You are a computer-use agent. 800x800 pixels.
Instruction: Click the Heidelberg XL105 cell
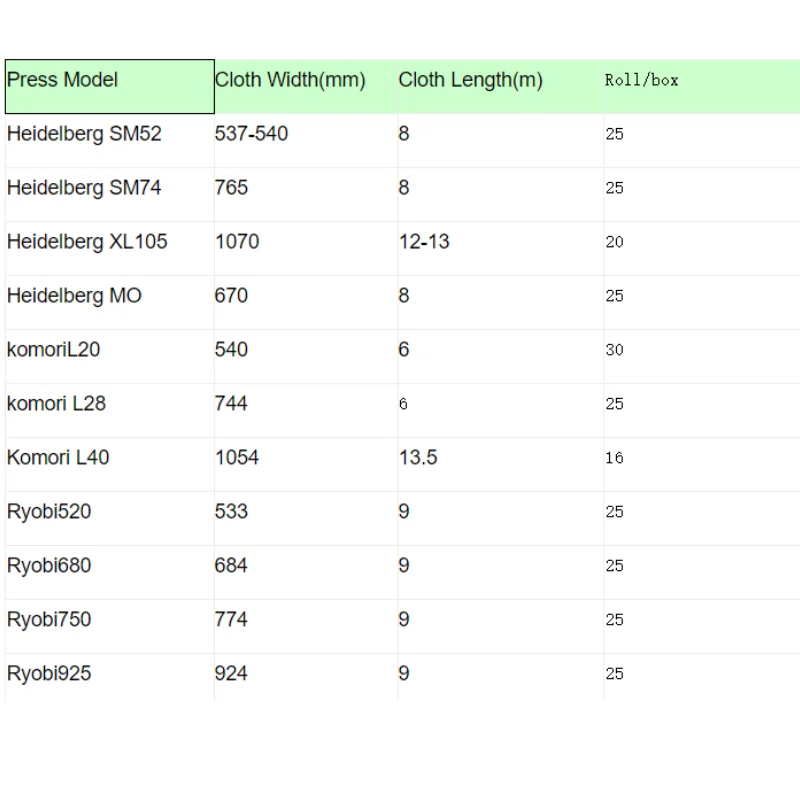point(110,248)
